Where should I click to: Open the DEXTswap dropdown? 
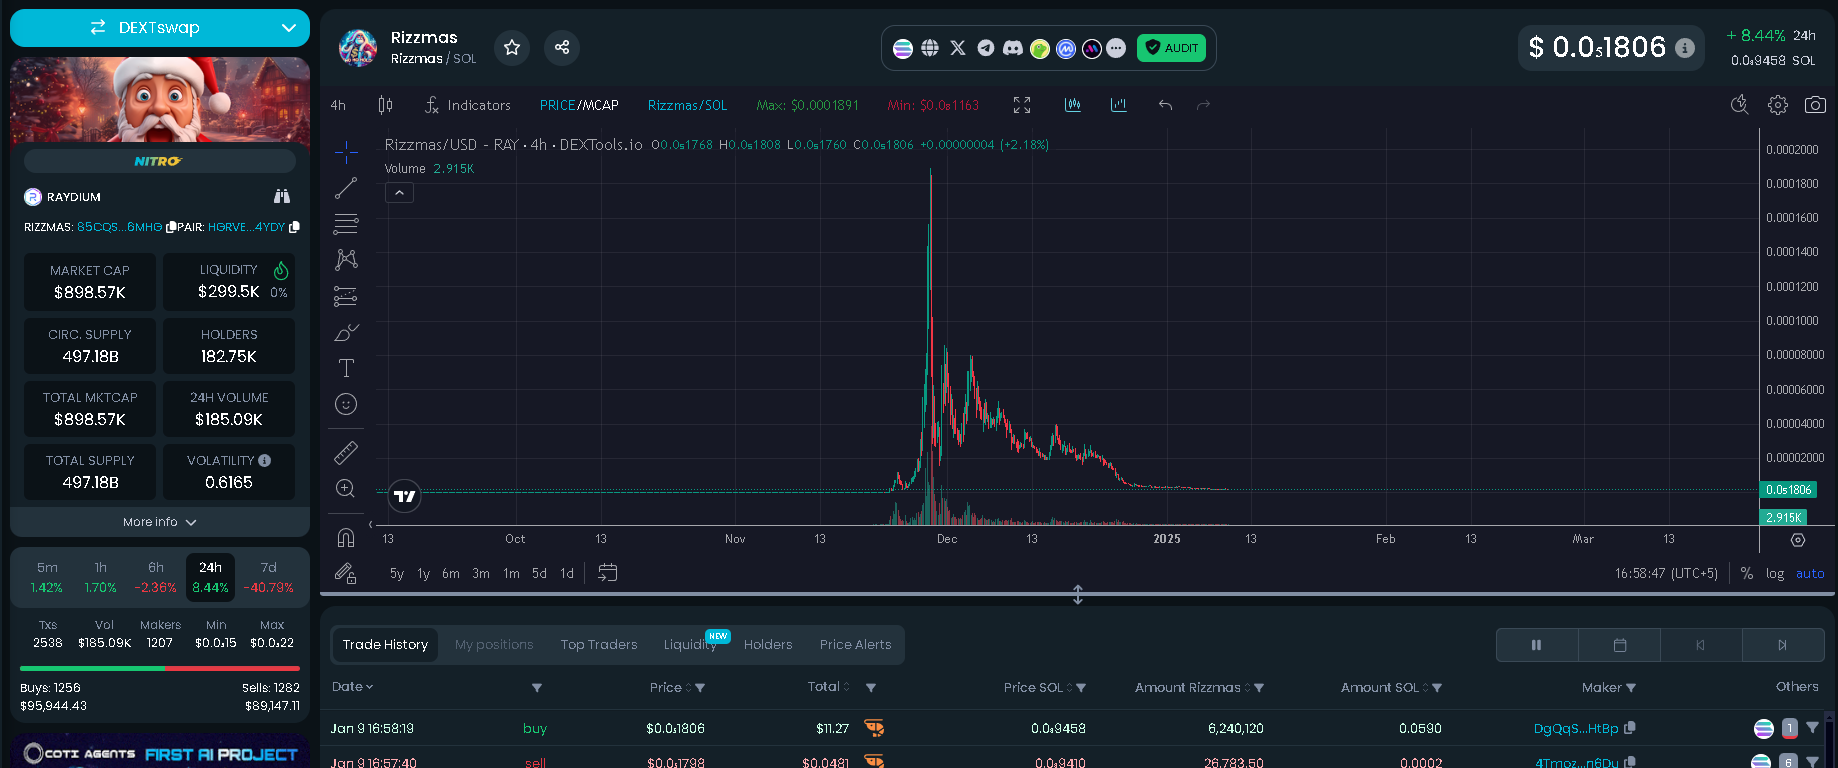[x=160, y=28]
